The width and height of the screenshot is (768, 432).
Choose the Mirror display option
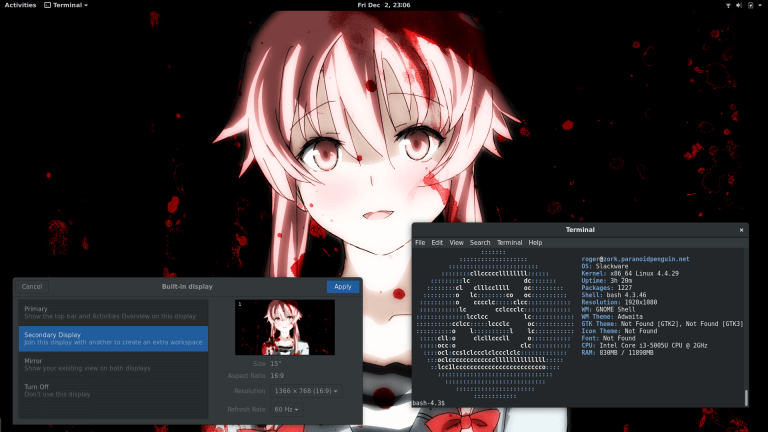pos(113,364)
